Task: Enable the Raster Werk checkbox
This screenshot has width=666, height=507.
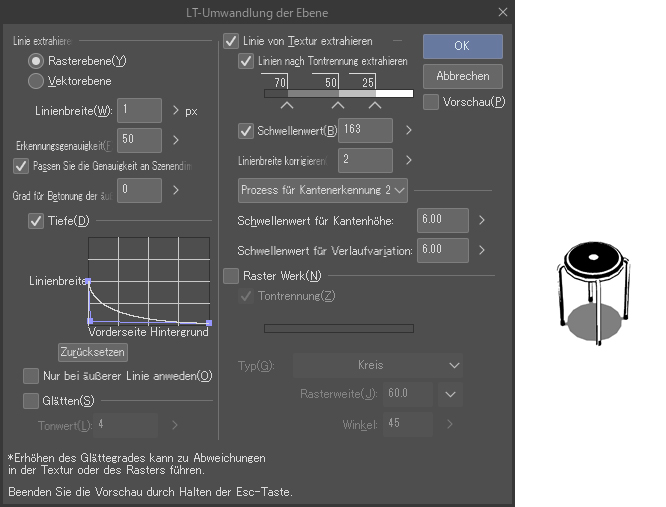Action: [x=231, y=276]
